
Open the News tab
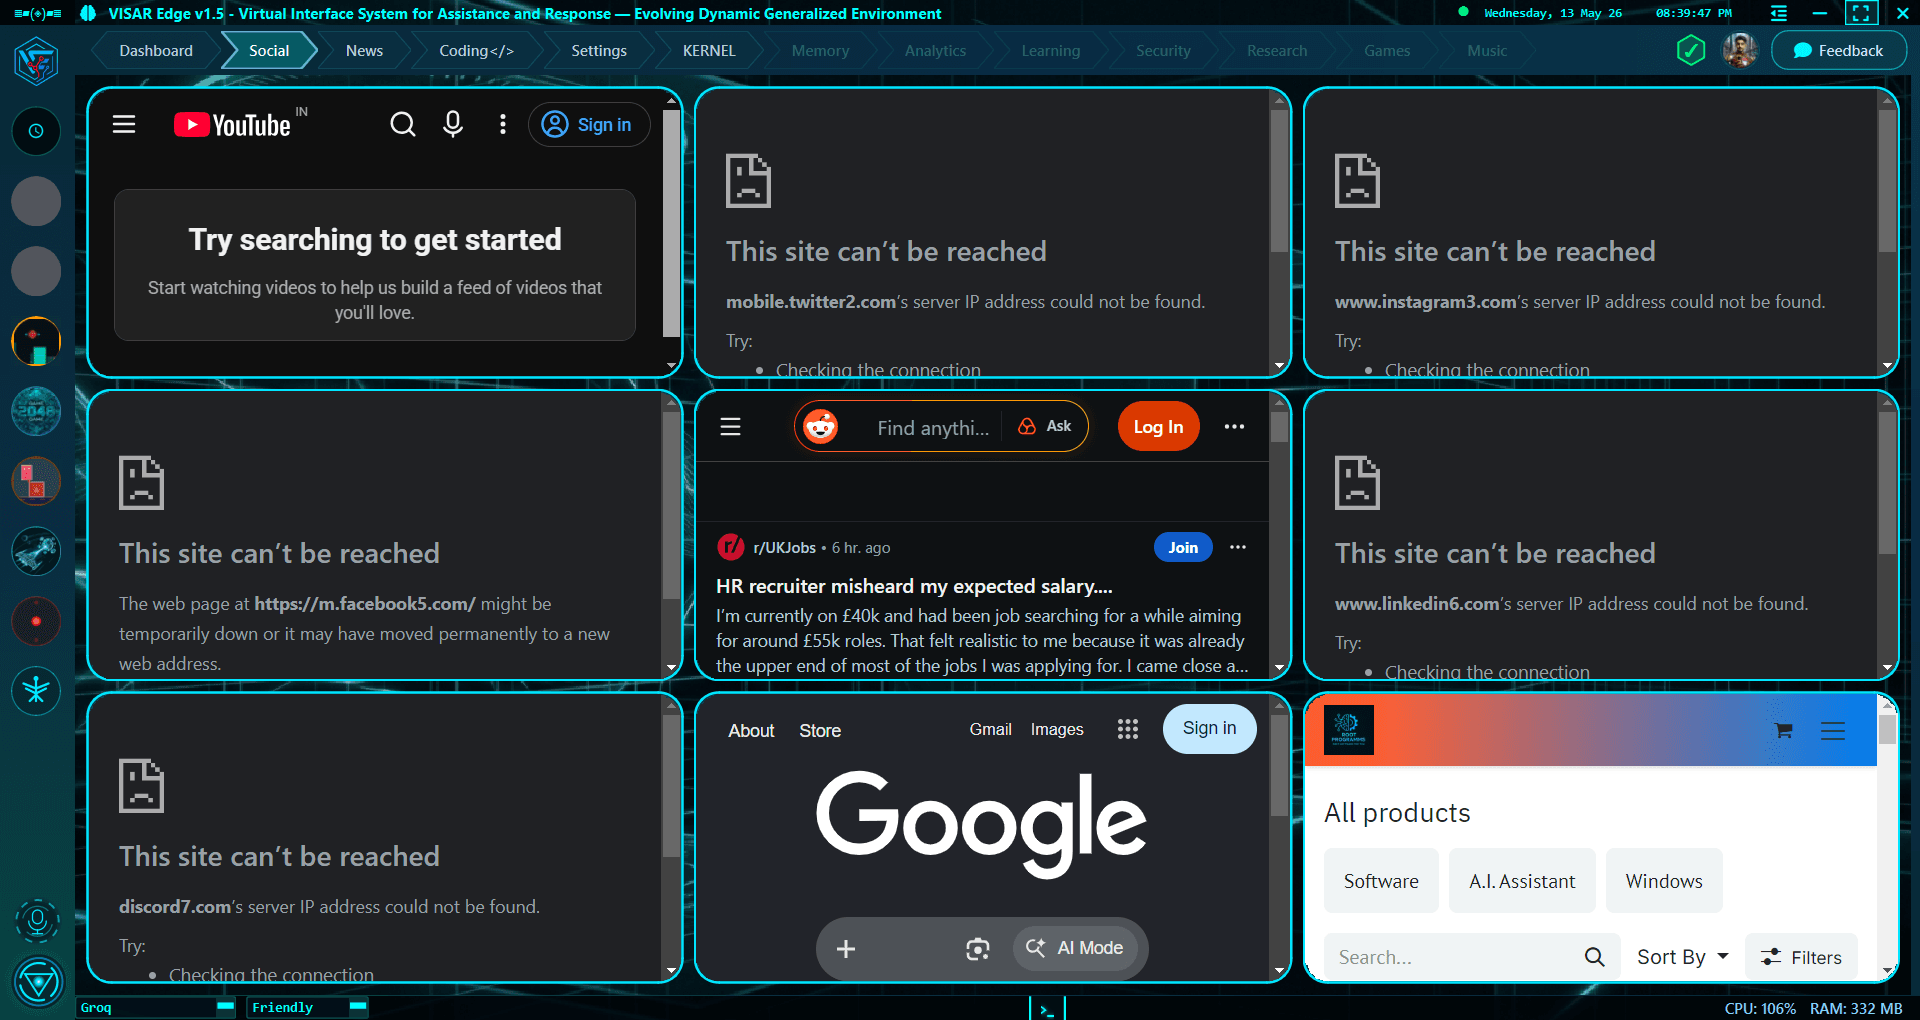coord(364,50)
